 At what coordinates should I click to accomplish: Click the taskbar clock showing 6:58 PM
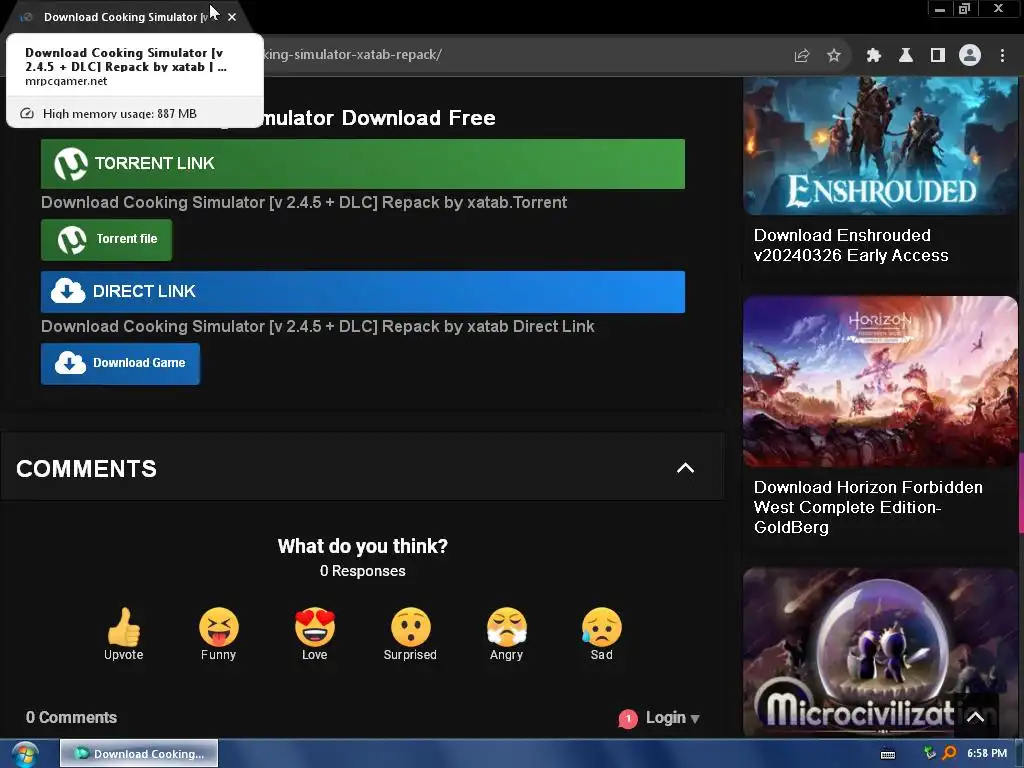point(987,754)
